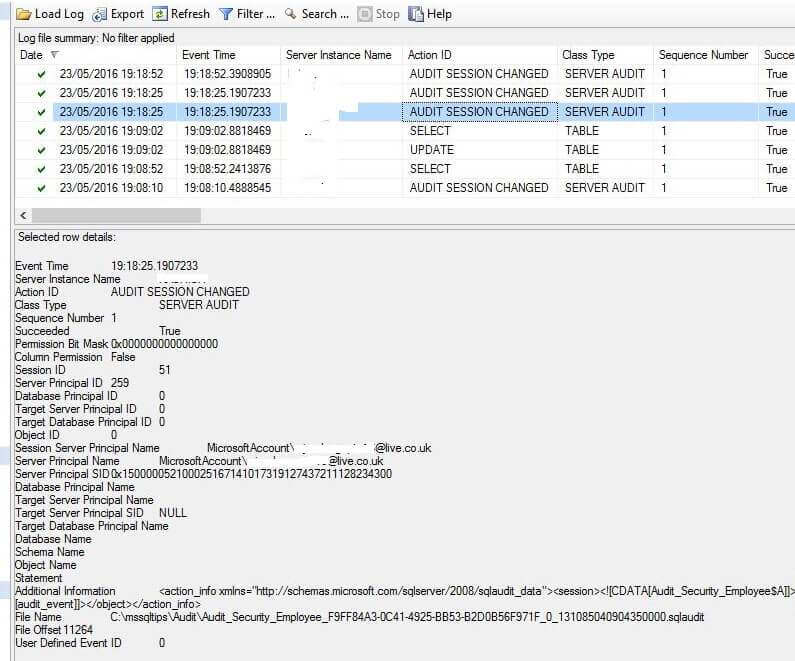Click the Refresh icon in toolbar

pos(160,14)
